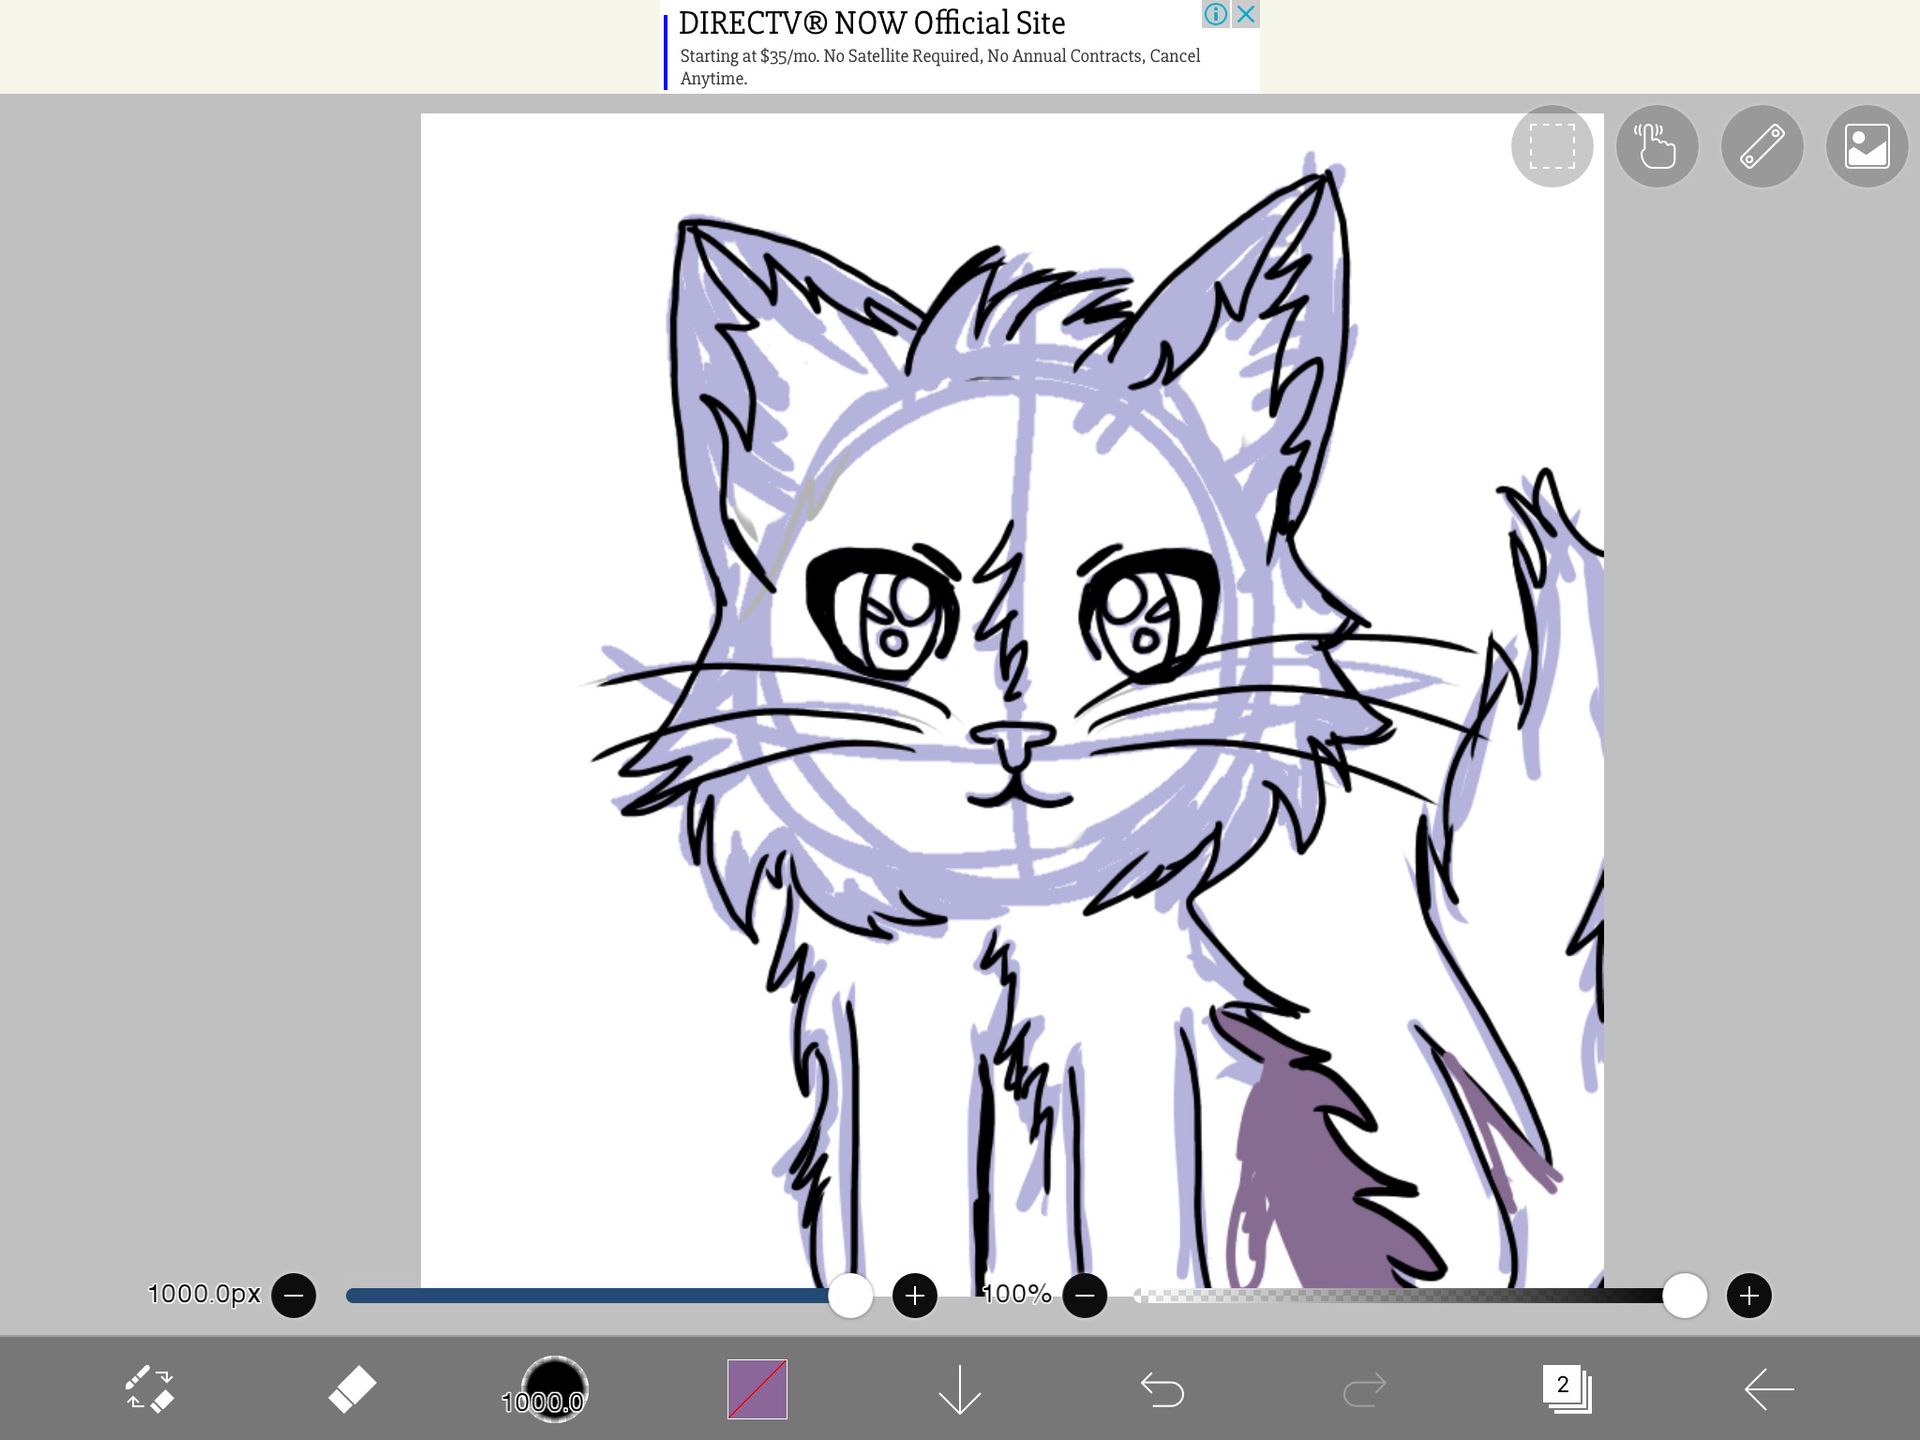Close the DIRECTV ad banner
Viewport: 1920px width, 1440px height.
pos(1246,14)
